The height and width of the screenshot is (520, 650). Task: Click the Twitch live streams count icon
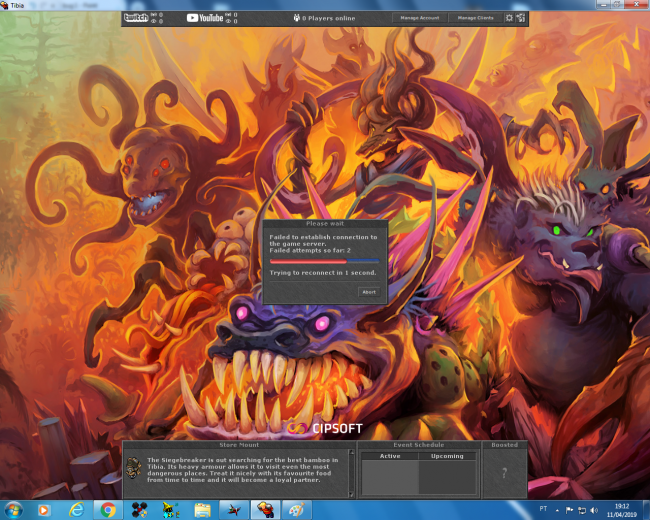click(154, 15)
